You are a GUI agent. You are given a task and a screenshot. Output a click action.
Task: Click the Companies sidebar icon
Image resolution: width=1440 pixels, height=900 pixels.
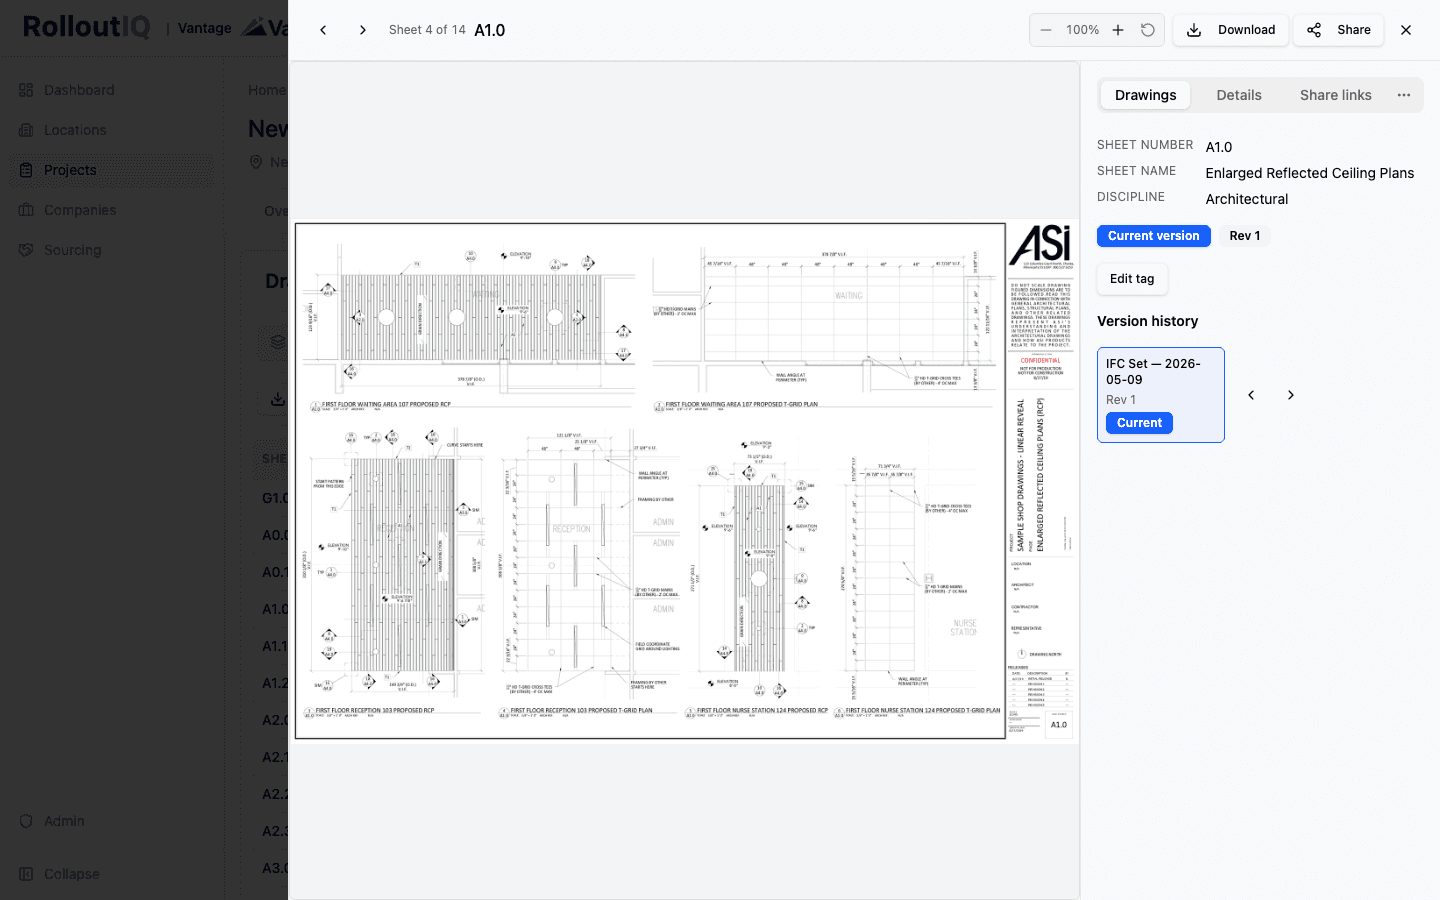click(27, 210)
